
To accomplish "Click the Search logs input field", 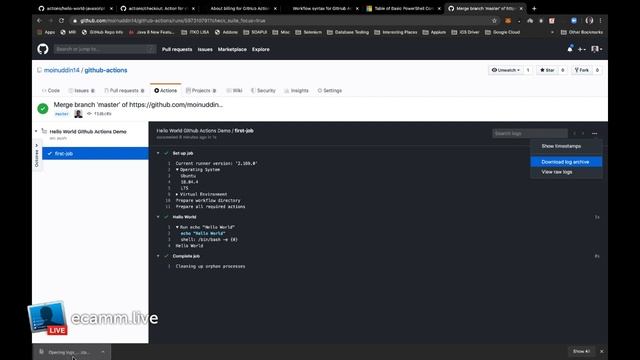I will pos(529,133).
